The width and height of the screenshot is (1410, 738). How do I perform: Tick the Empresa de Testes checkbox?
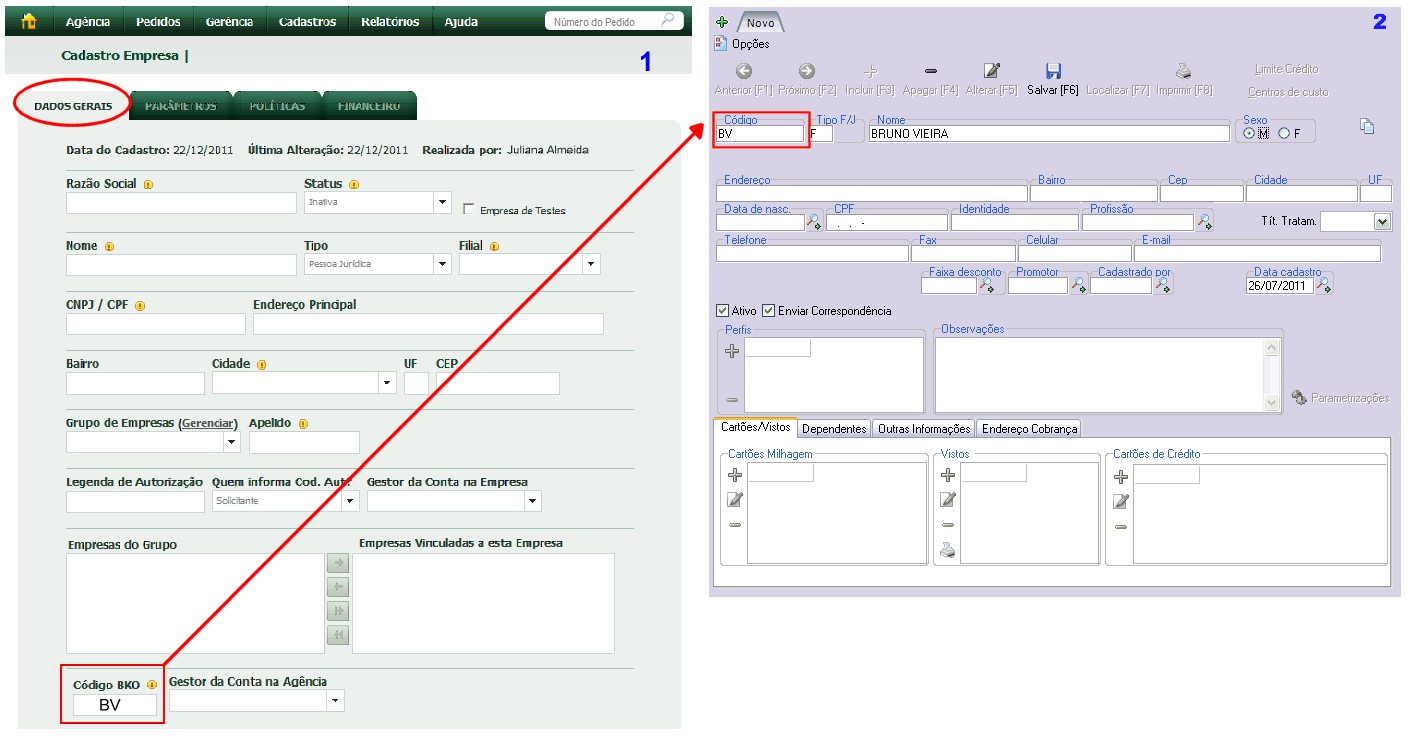469,210
